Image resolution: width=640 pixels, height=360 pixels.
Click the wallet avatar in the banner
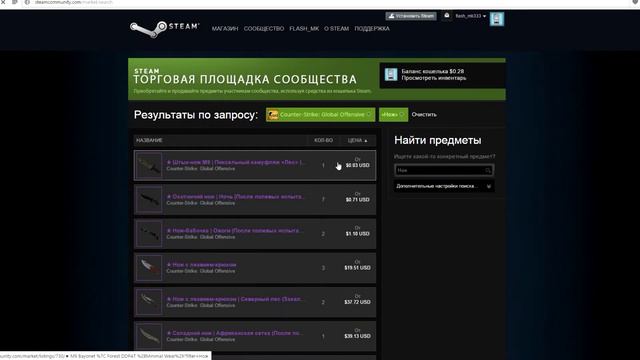391,74
